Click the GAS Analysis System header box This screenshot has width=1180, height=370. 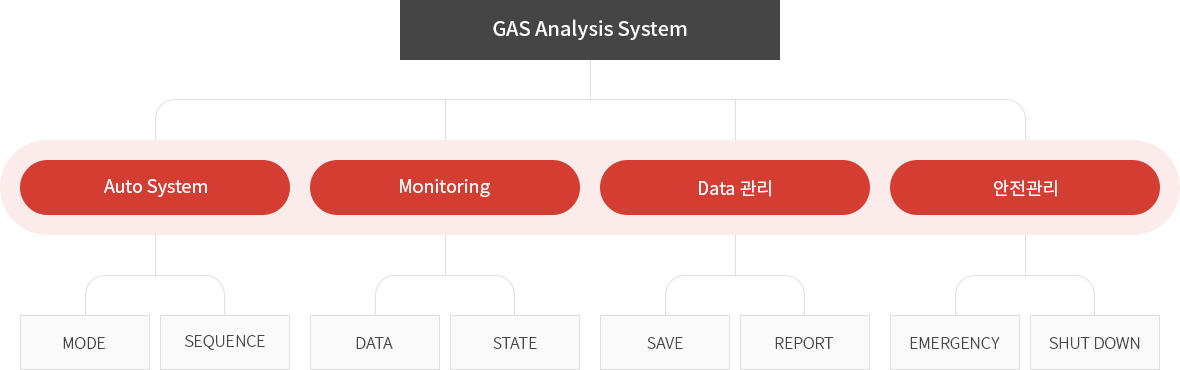(x=589, y=29)
